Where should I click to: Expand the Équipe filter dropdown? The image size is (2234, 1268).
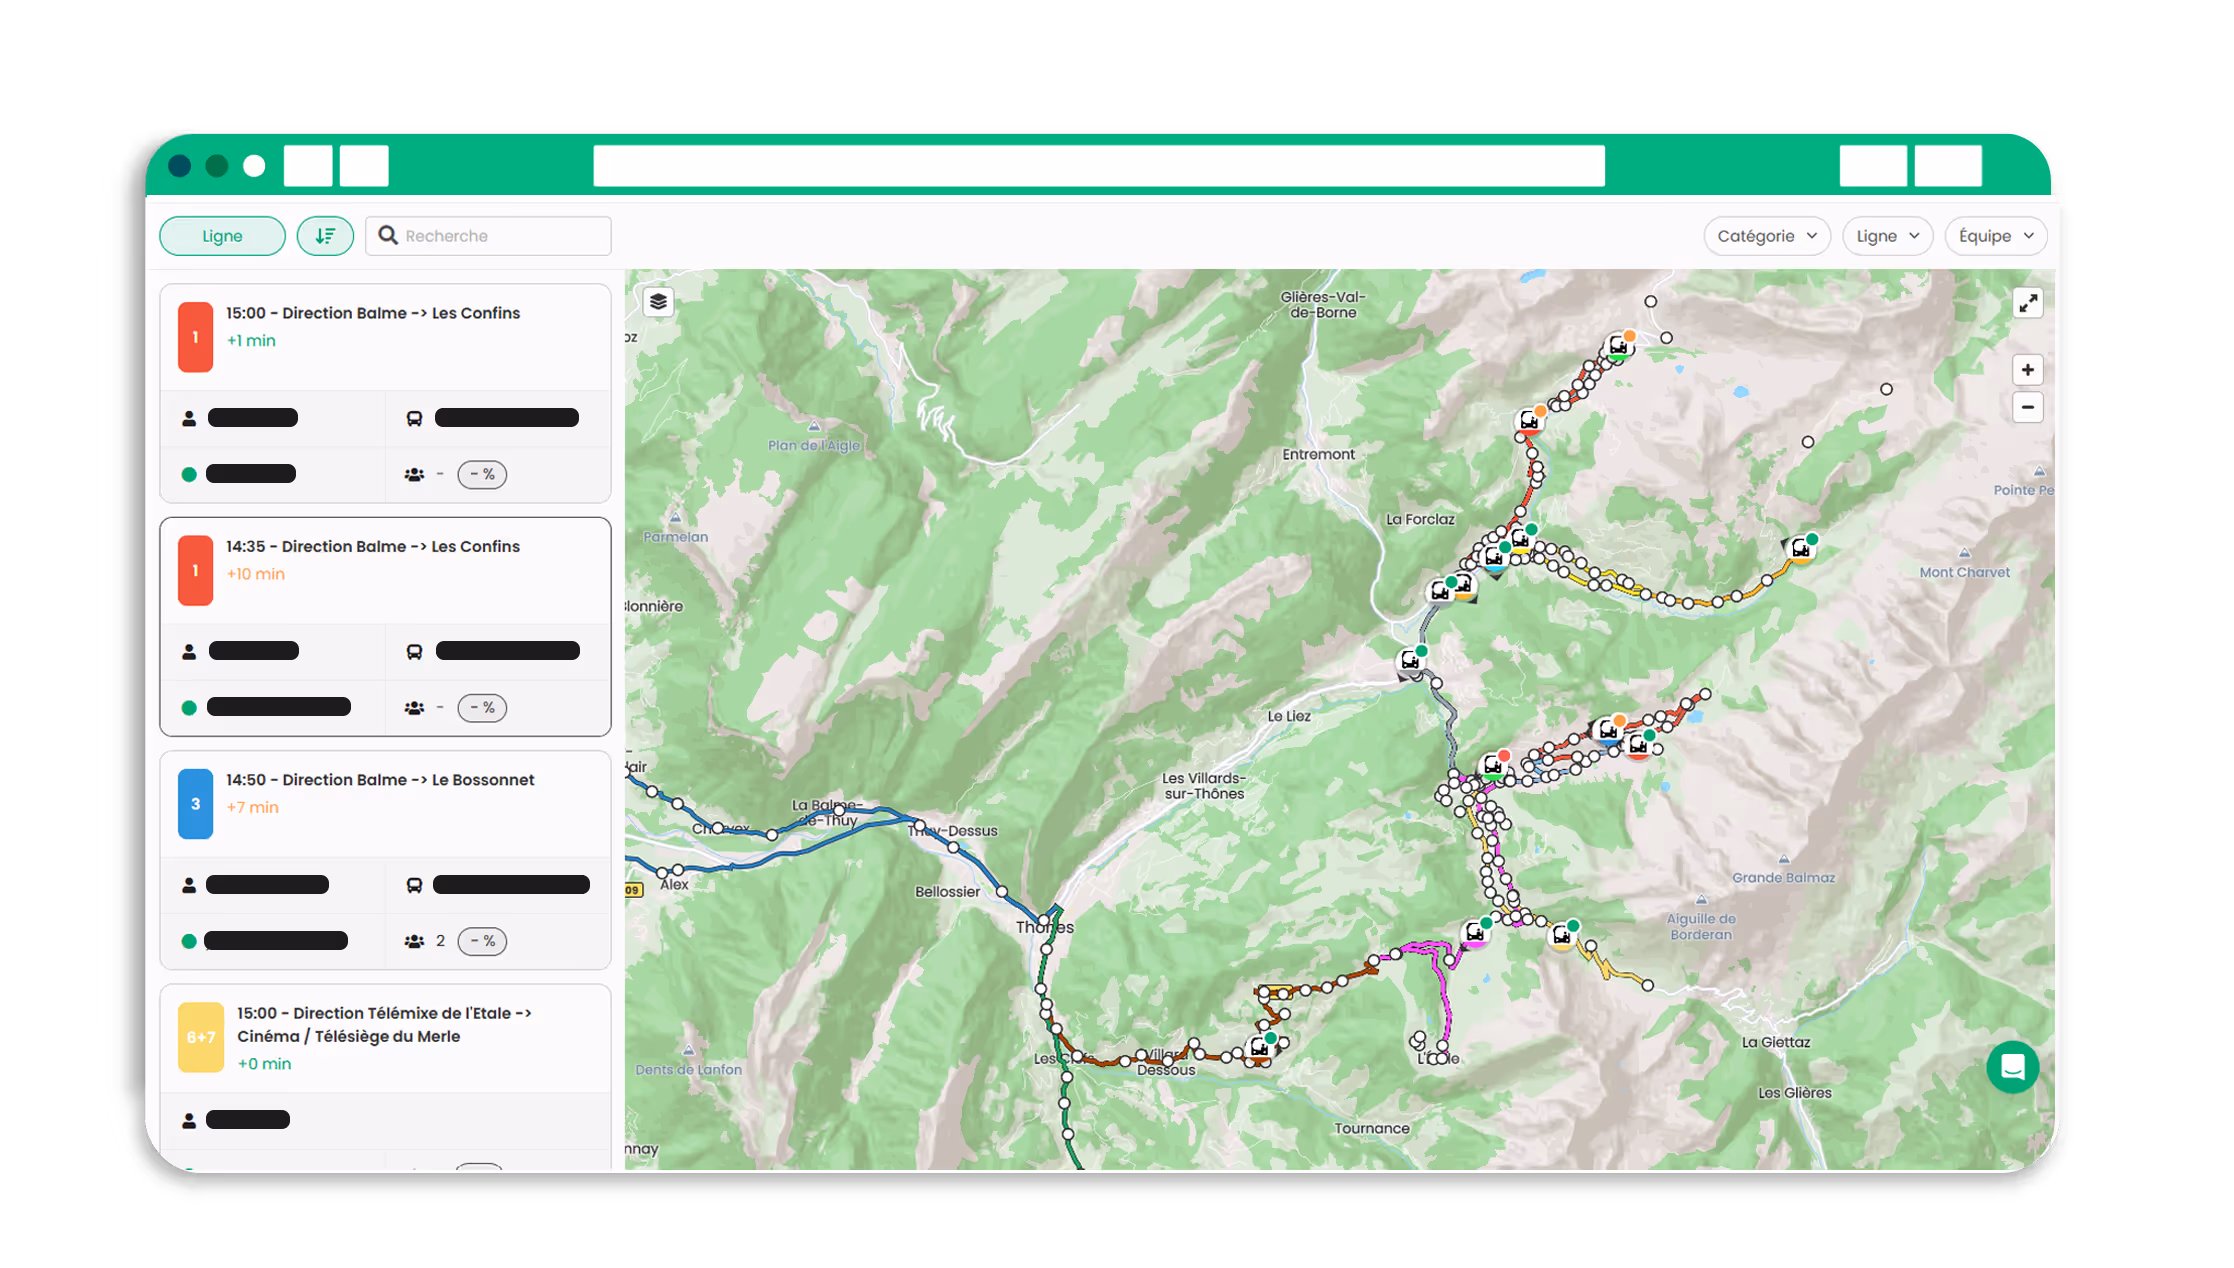pyautogui.click(x=1995, y=236)
